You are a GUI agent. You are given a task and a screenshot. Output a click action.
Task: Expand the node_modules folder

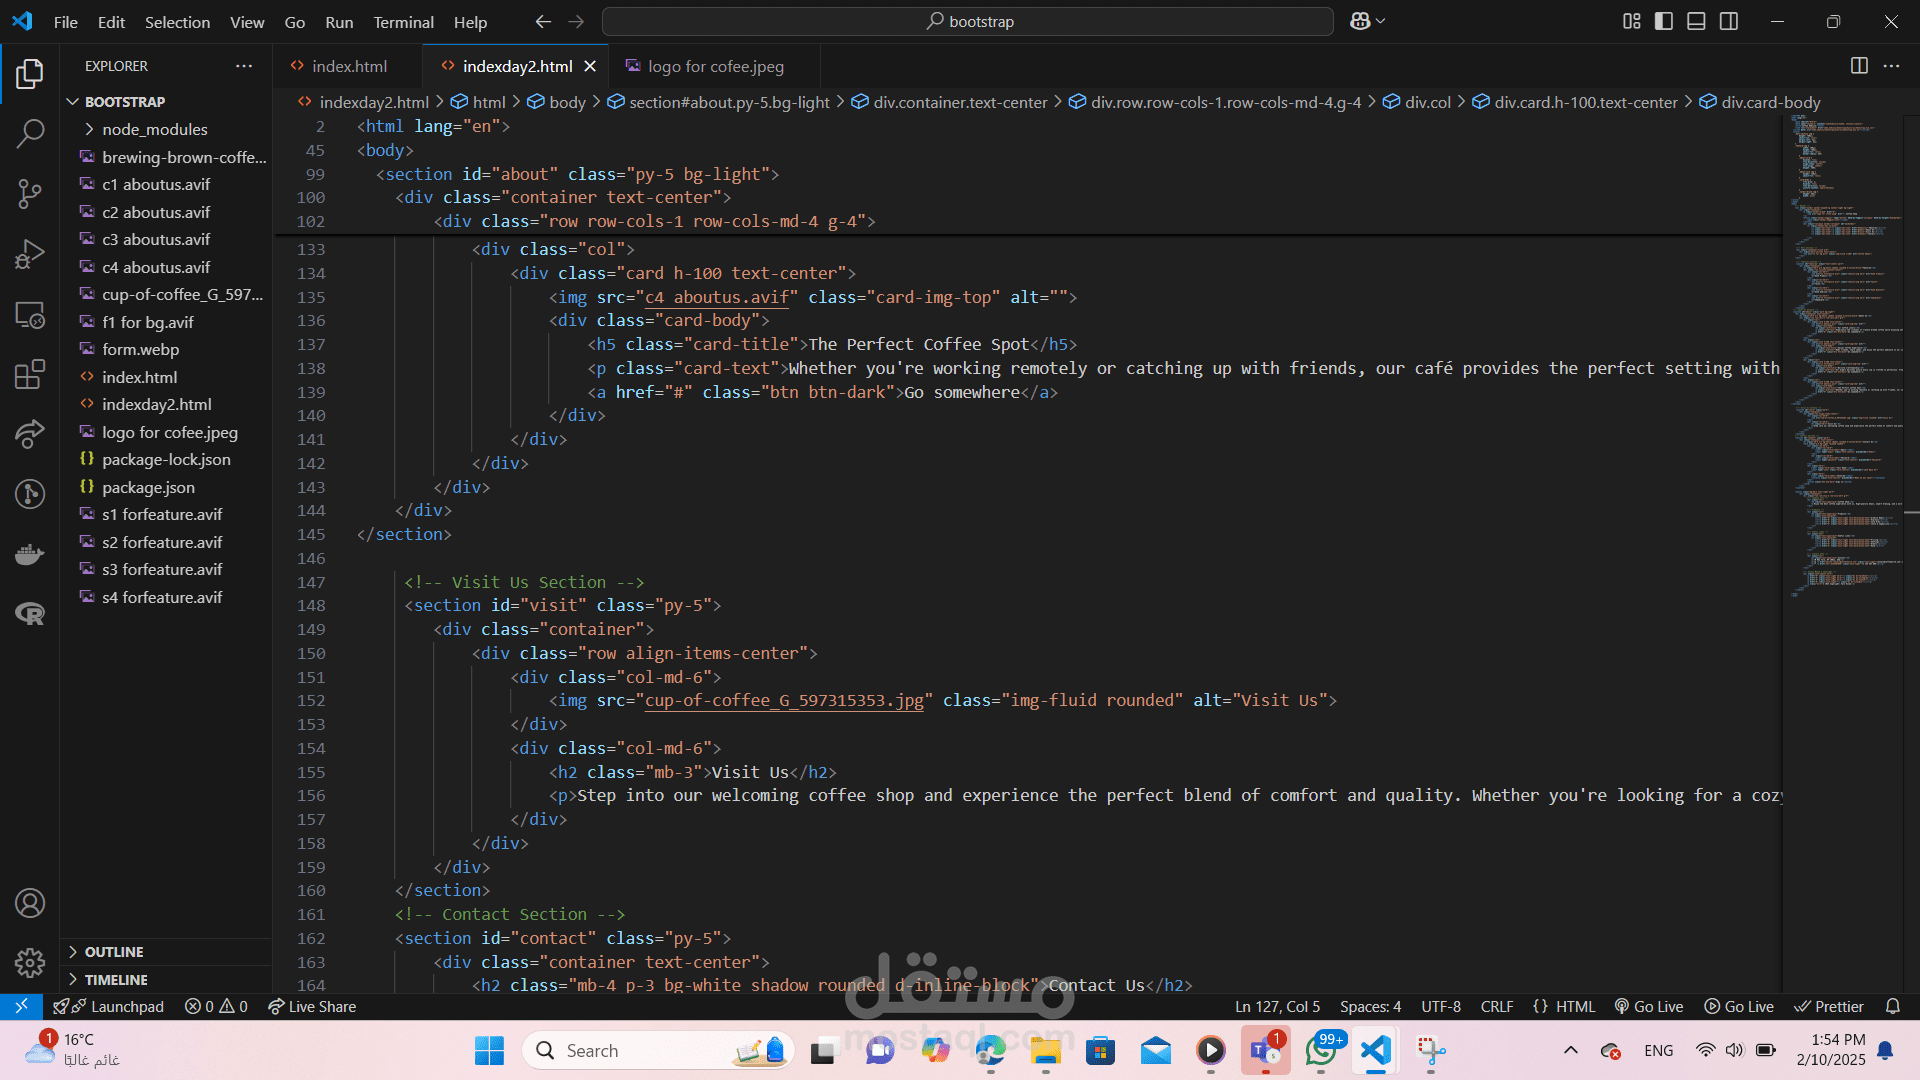click(154, 129)
